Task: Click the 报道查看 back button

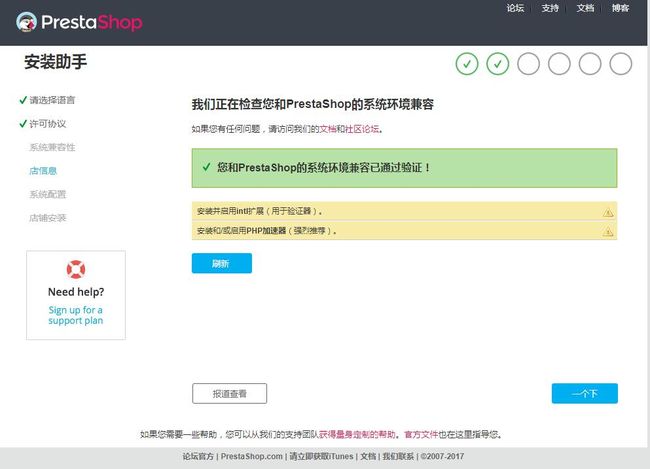Action: click(229, 394)
